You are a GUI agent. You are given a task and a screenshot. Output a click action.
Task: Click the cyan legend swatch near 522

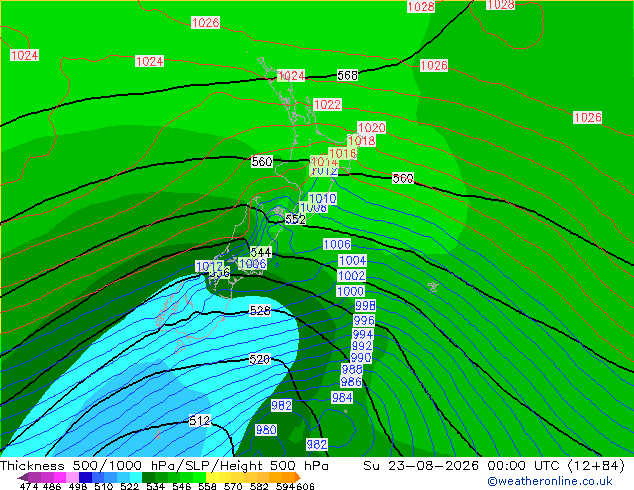click(x=136, y=477)
